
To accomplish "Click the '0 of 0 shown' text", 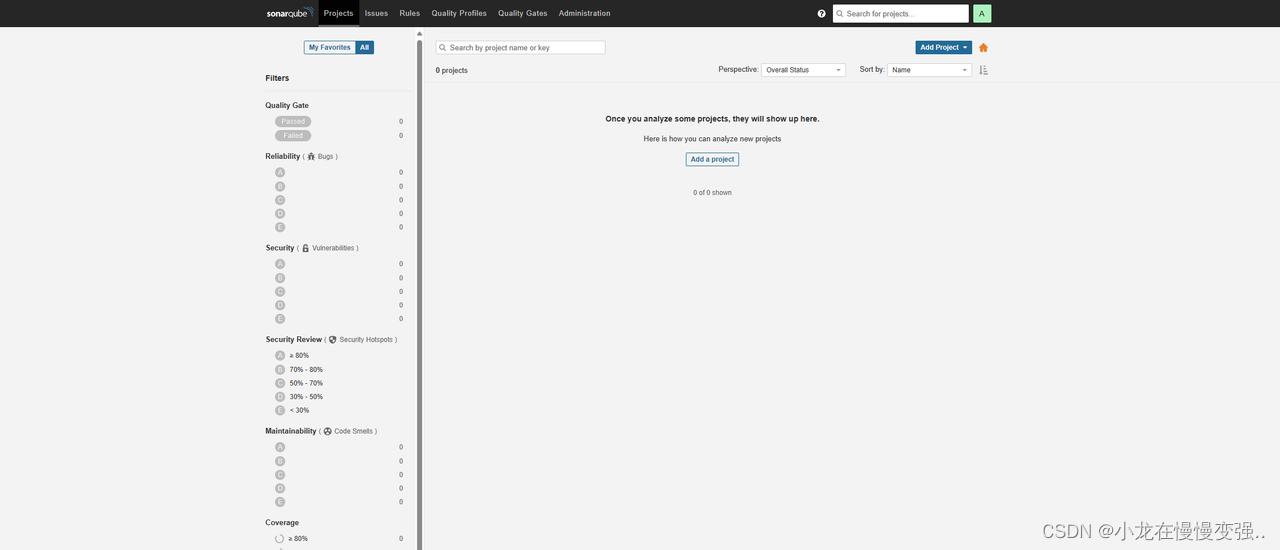I will point(712,193).
